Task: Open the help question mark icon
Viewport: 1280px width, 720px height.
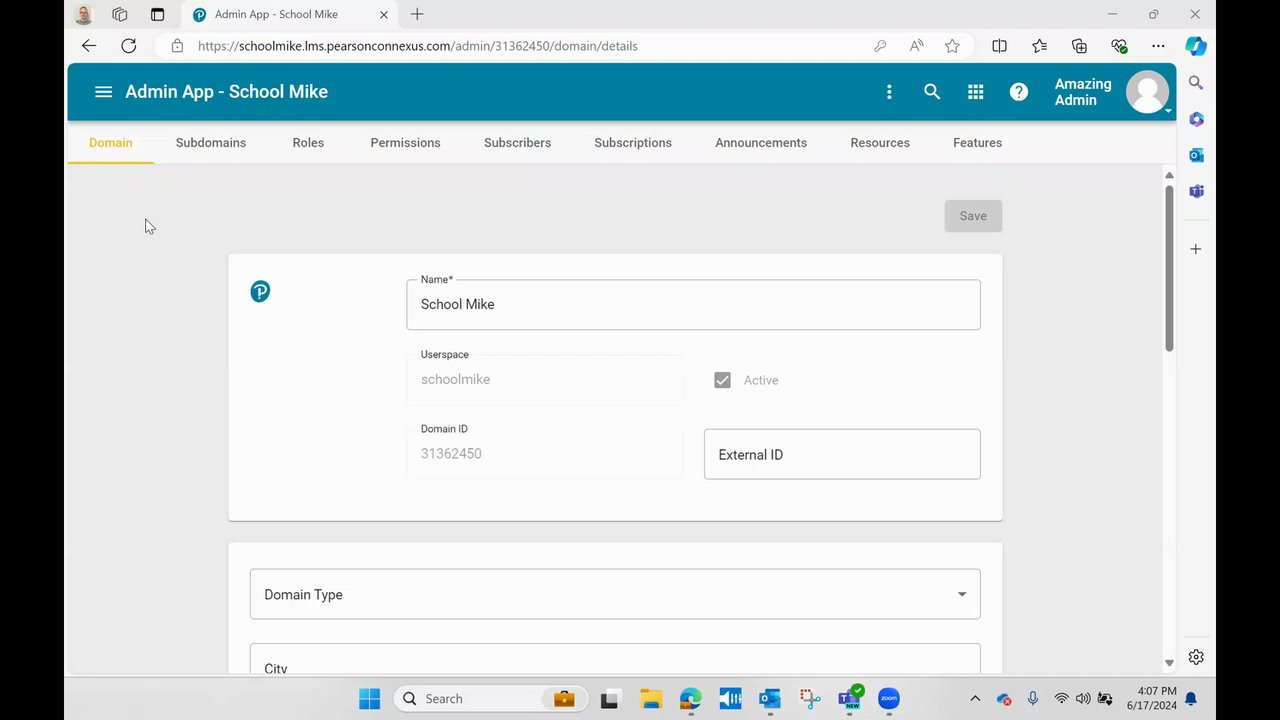Action: (1019, 92)
